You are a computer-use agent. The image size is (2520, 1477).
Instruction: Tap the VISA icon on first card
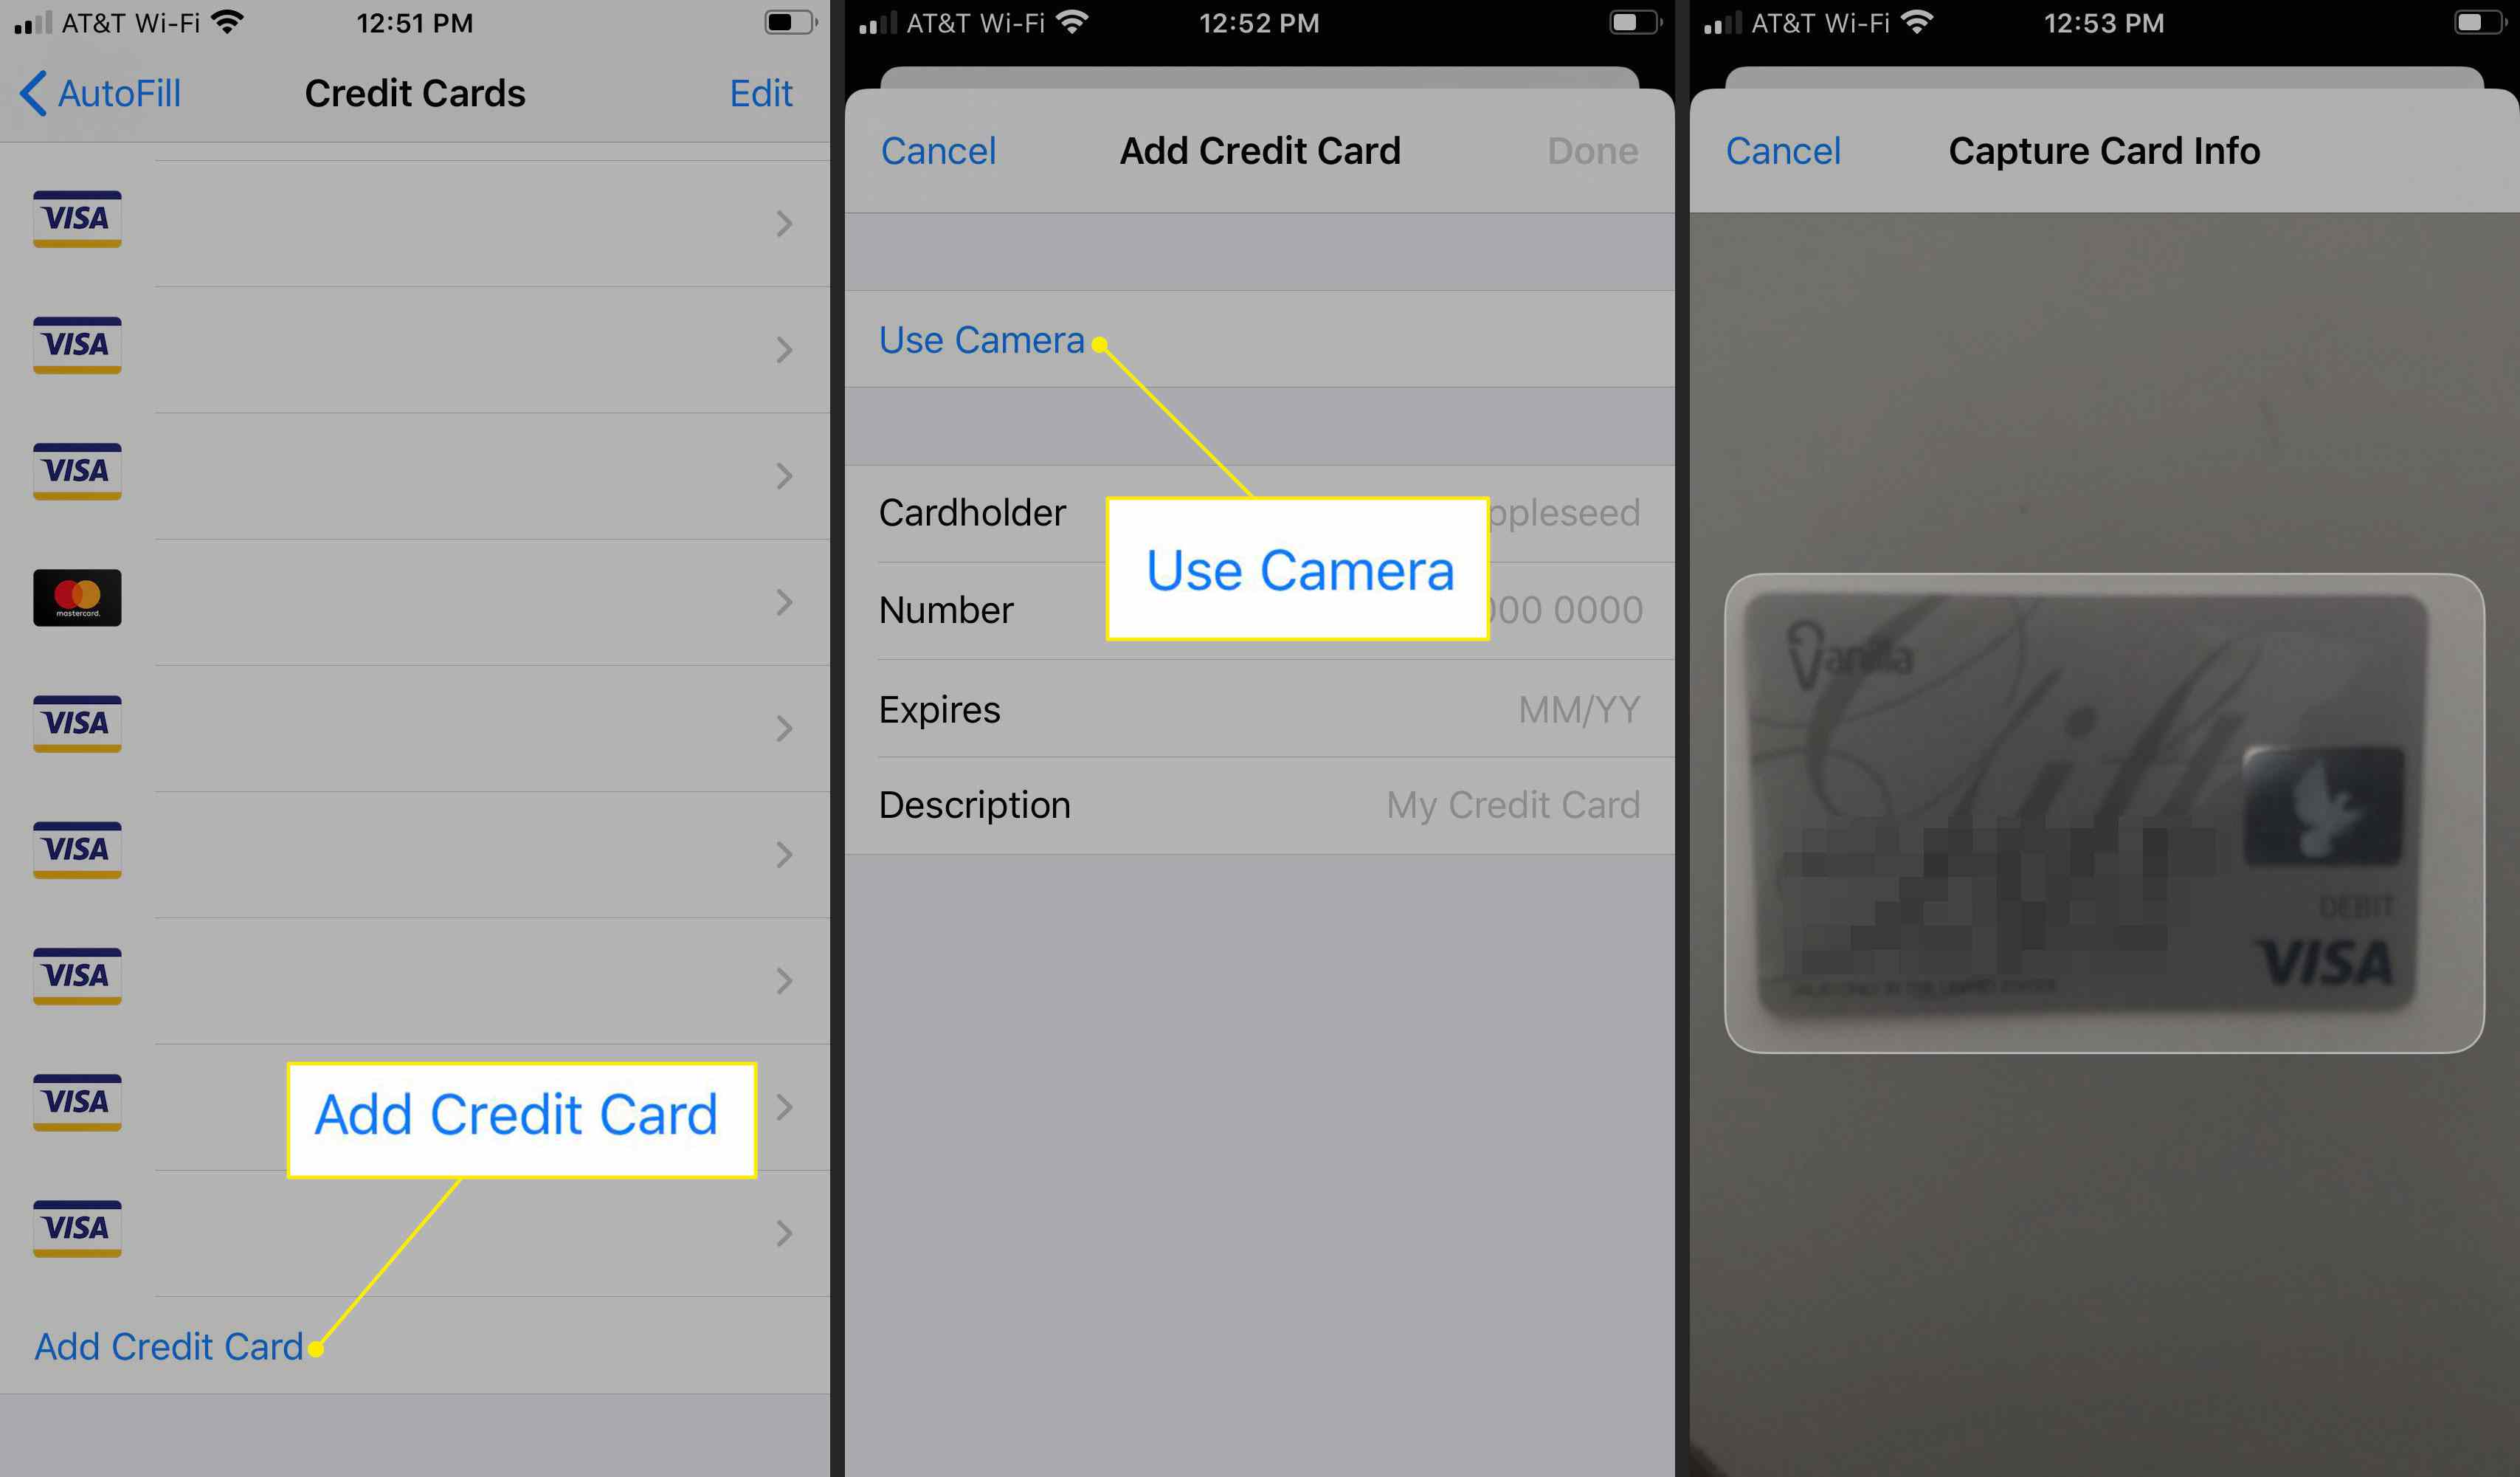75,216
